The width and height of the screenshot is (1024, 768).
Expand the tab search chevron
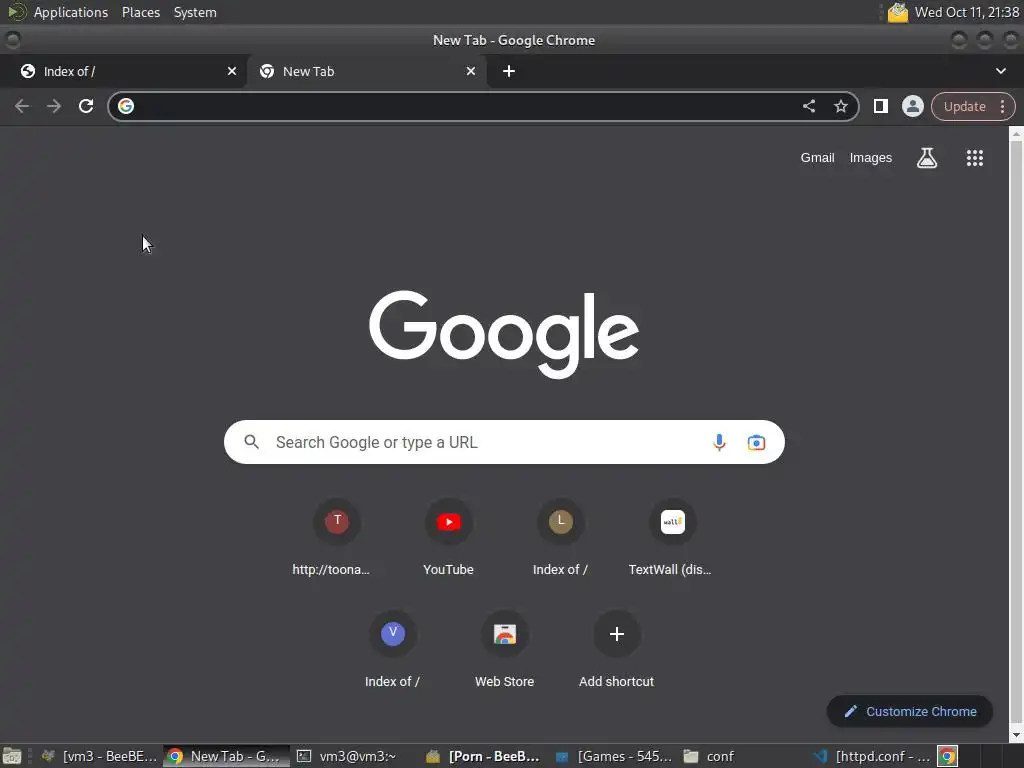1000,71
